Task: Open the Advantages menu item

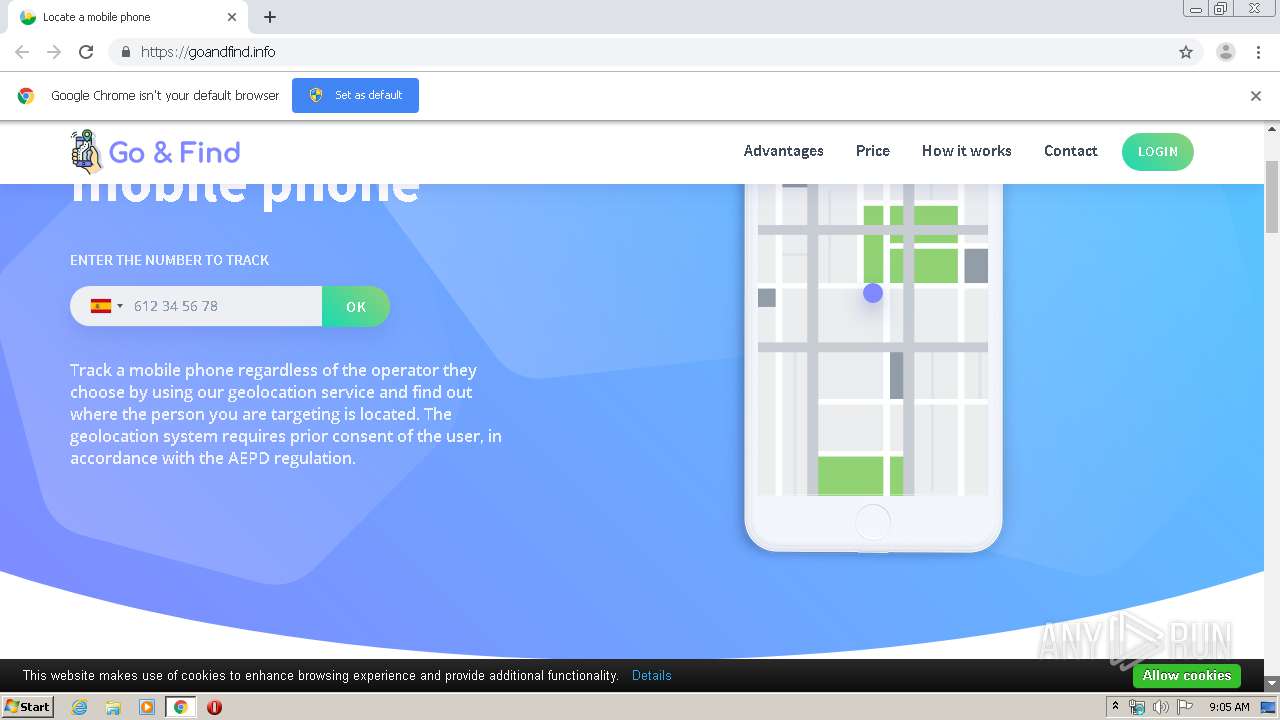Action: [x=784, y=151]
